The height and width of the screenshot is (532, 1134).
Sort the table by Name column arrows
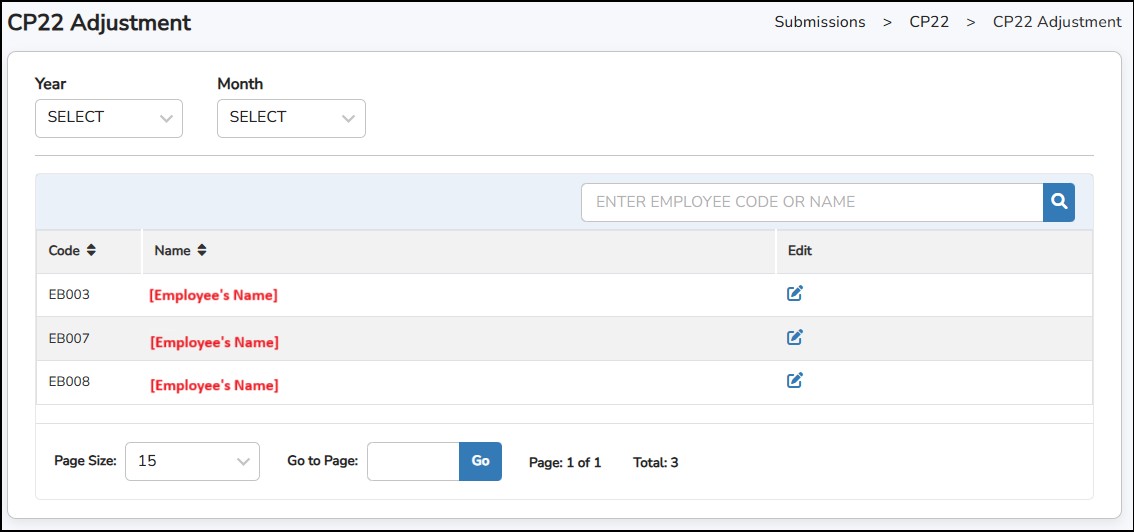point(201,251)
